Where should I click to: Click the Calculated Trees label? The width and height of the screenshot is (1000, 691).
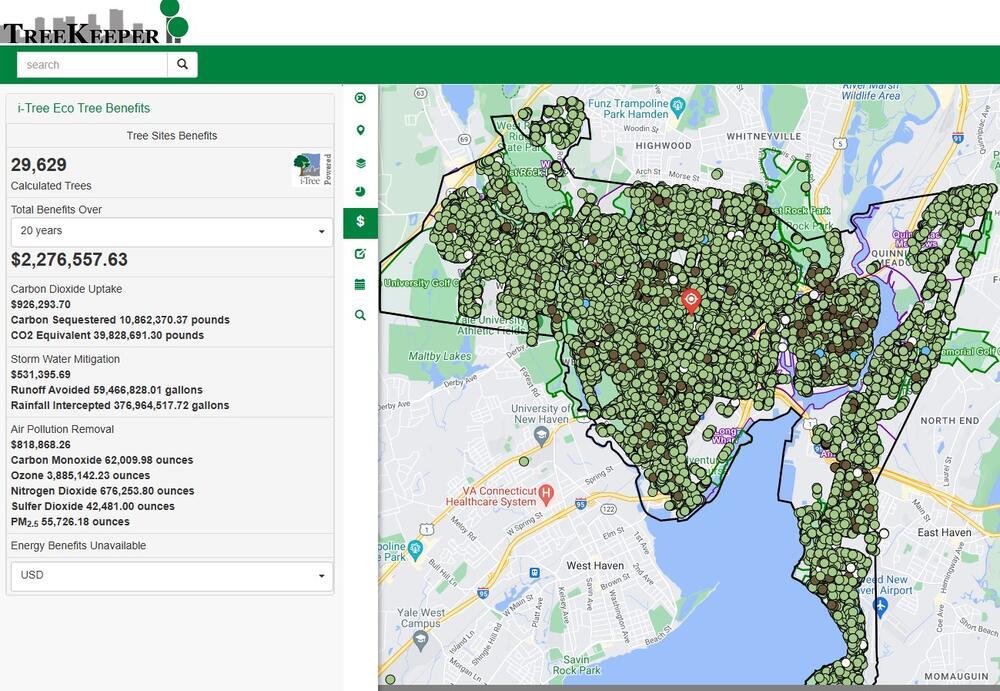pyautogui.click(x=51, y=186)
